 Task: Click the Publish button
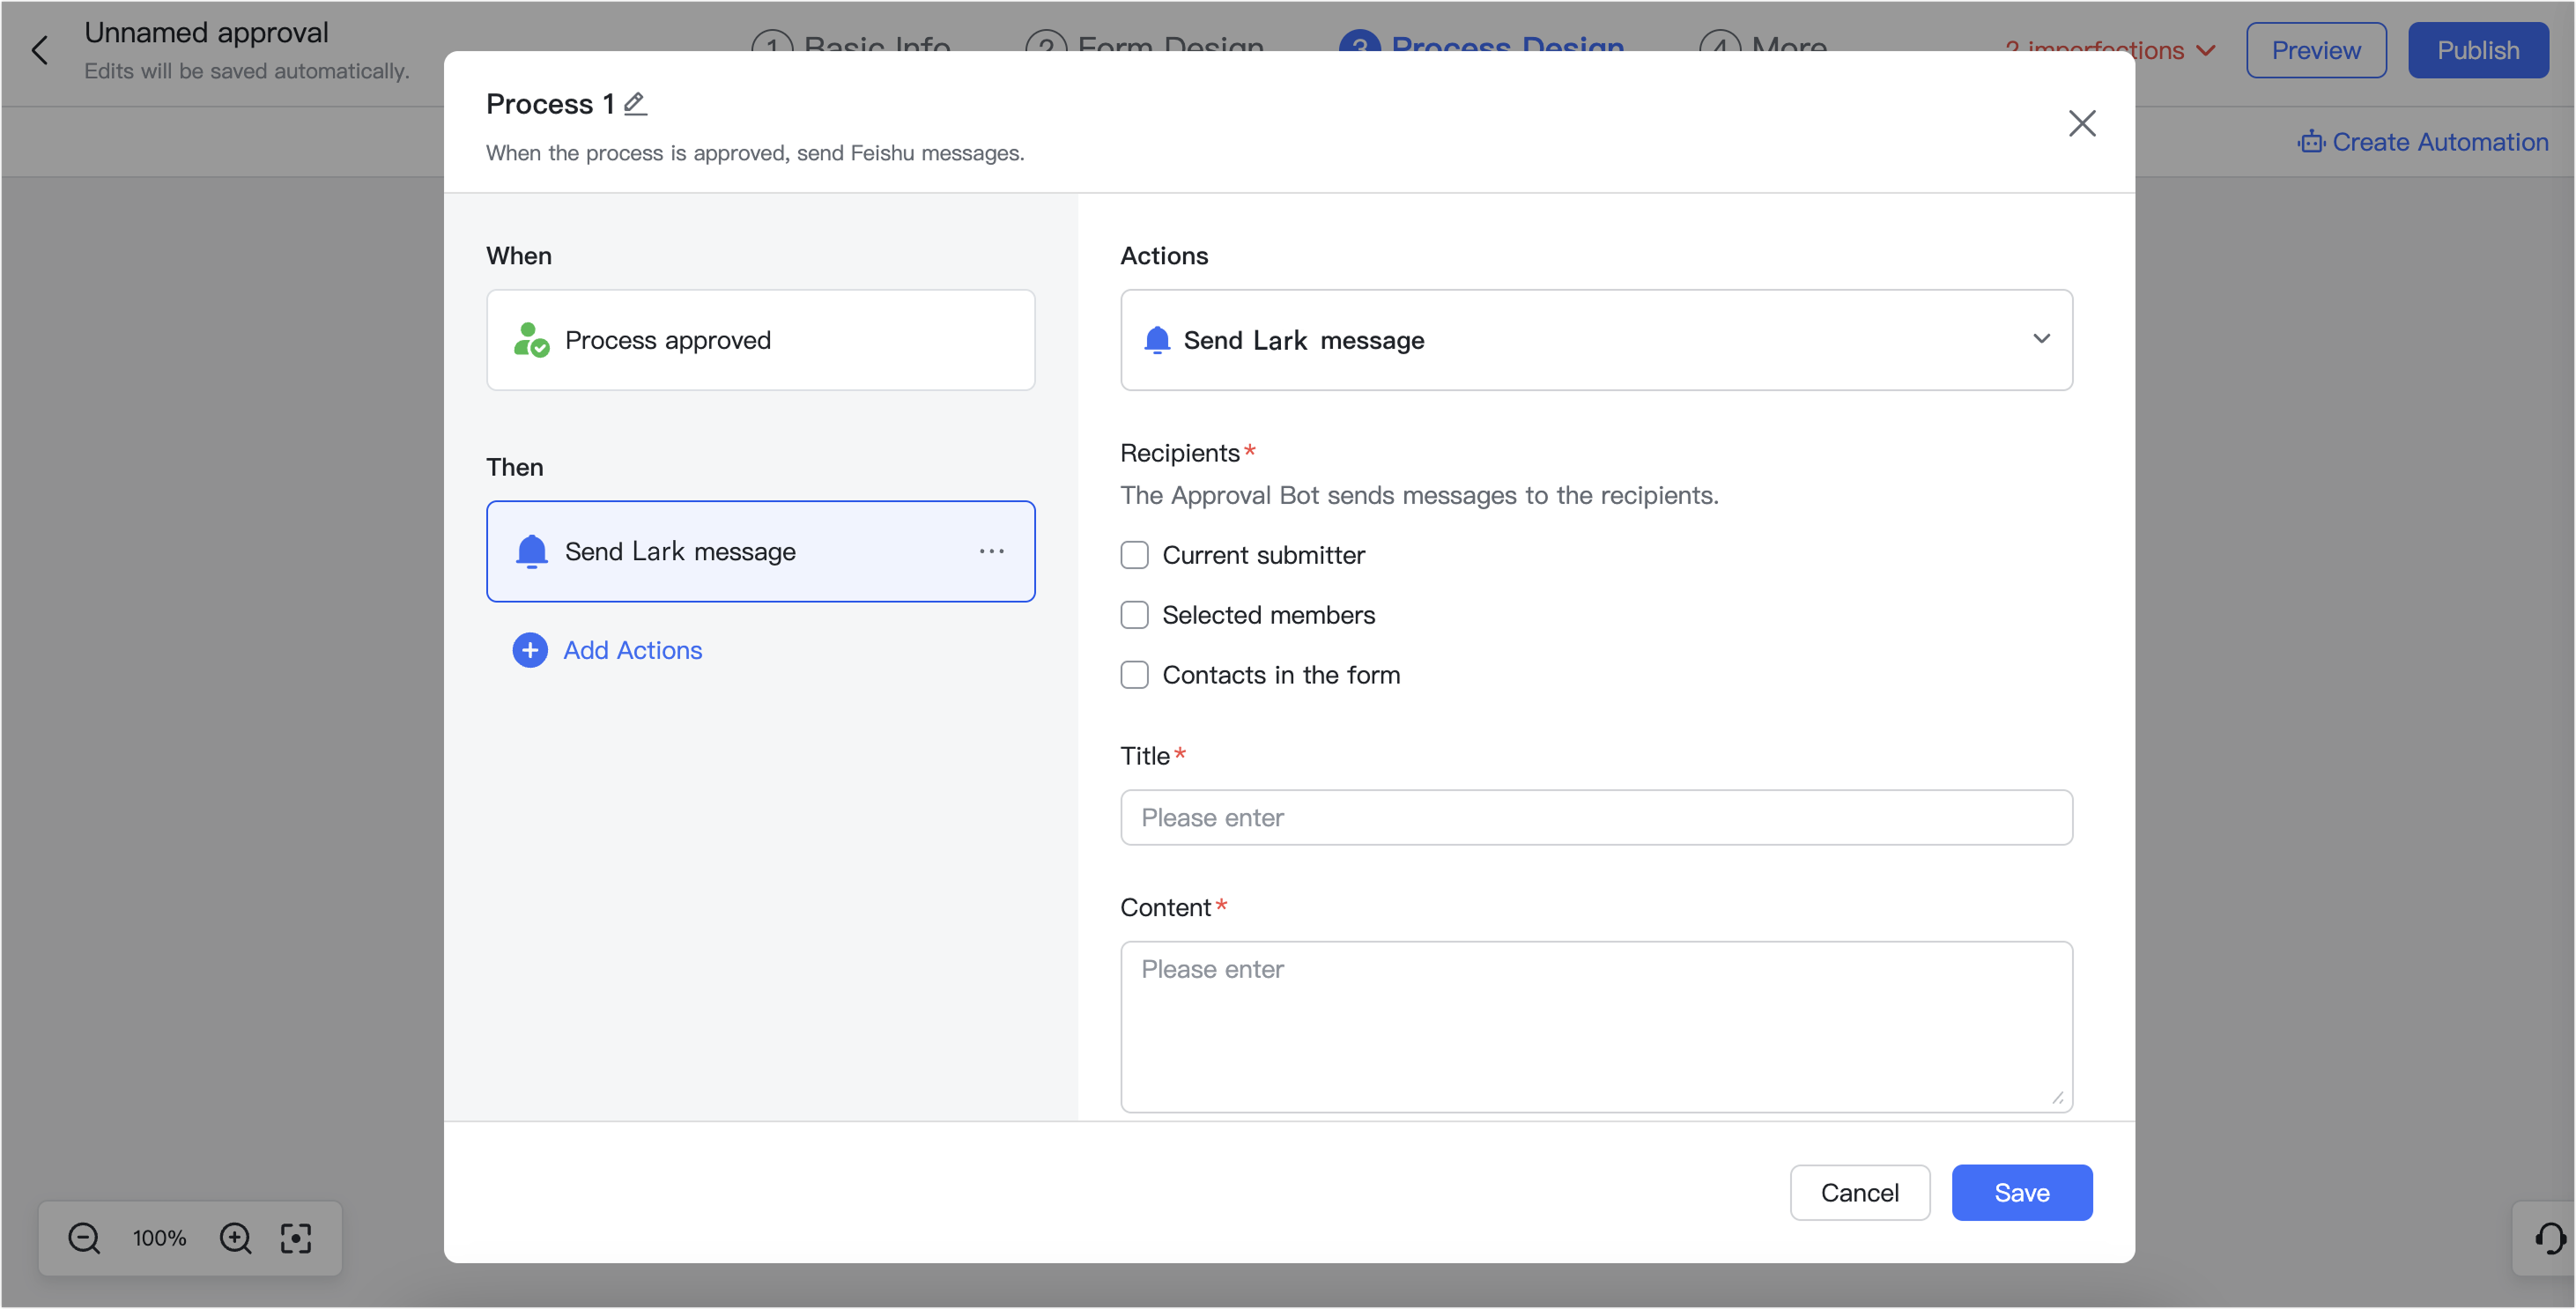tap(2477, 50)
